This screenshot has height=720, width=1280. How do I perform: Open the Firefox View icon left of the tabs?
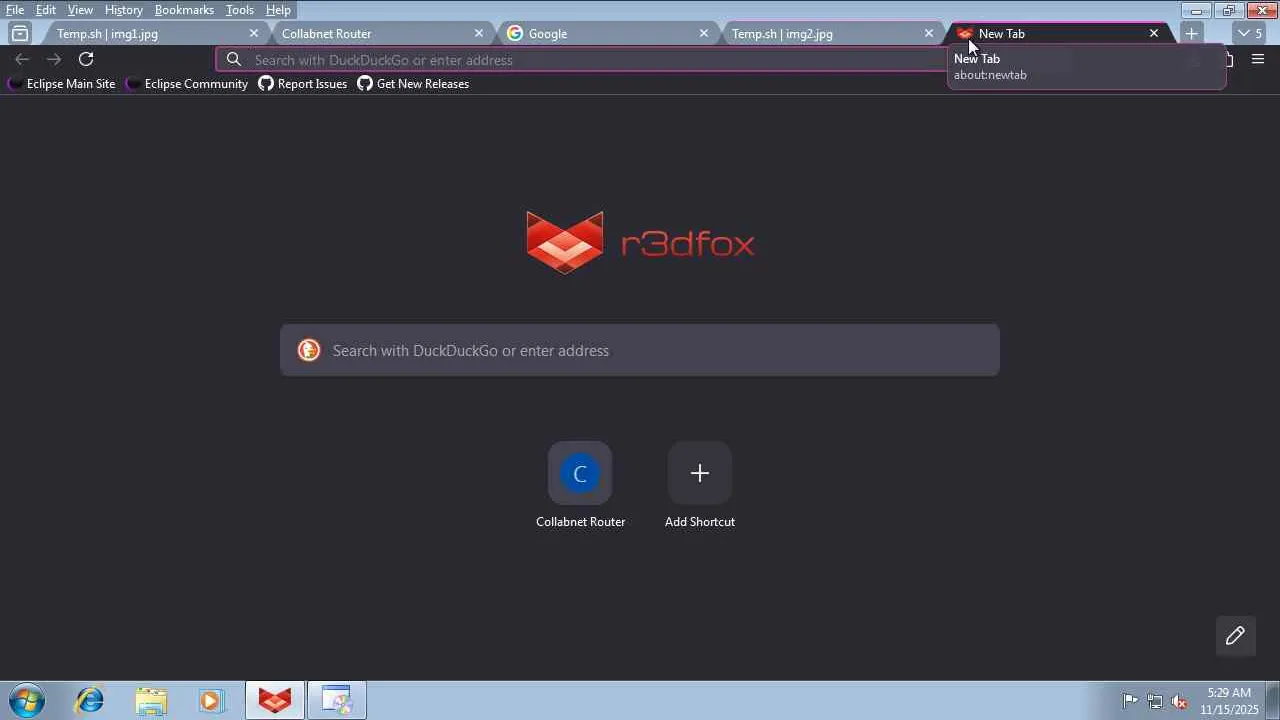pyautogui.click(x=20, y=33)
